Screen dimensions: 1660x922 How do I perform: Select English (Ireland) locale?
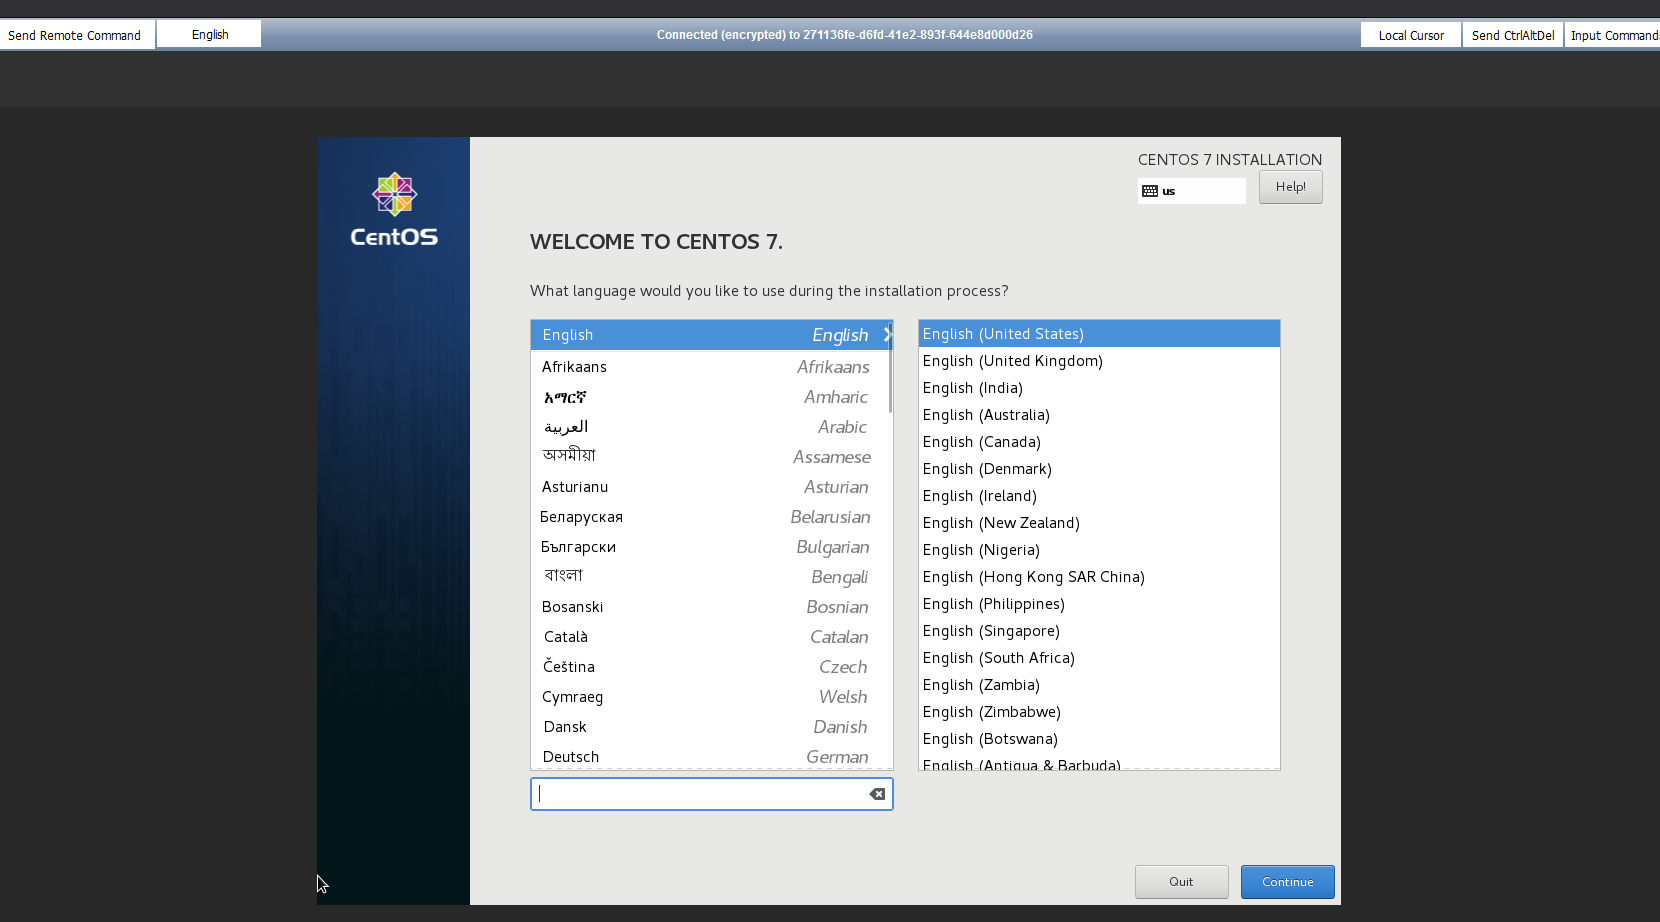click(1099, 496)
